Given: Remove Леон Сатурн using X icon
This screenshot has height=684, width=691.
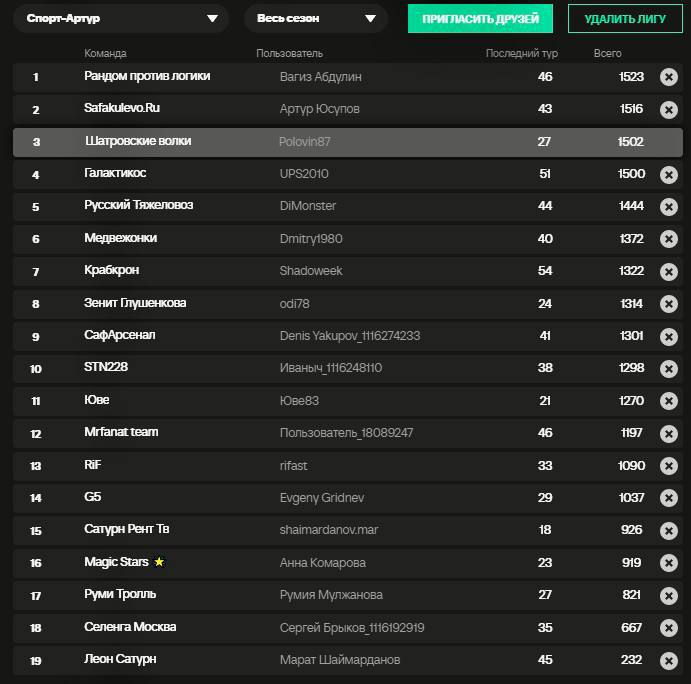Looking at the screenshot, I should [669, 660].
